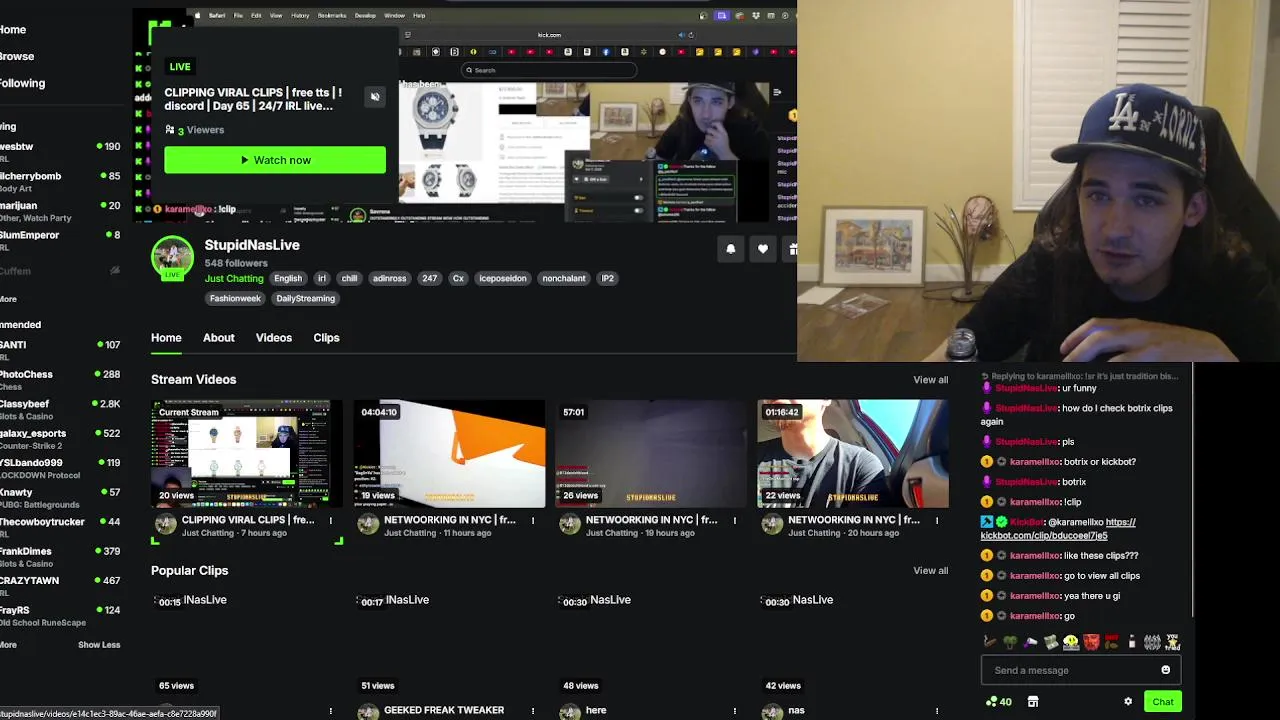Open Browse in the left sidebar
The height and width of the screenshot is (720, 1280).
point(17,57)
